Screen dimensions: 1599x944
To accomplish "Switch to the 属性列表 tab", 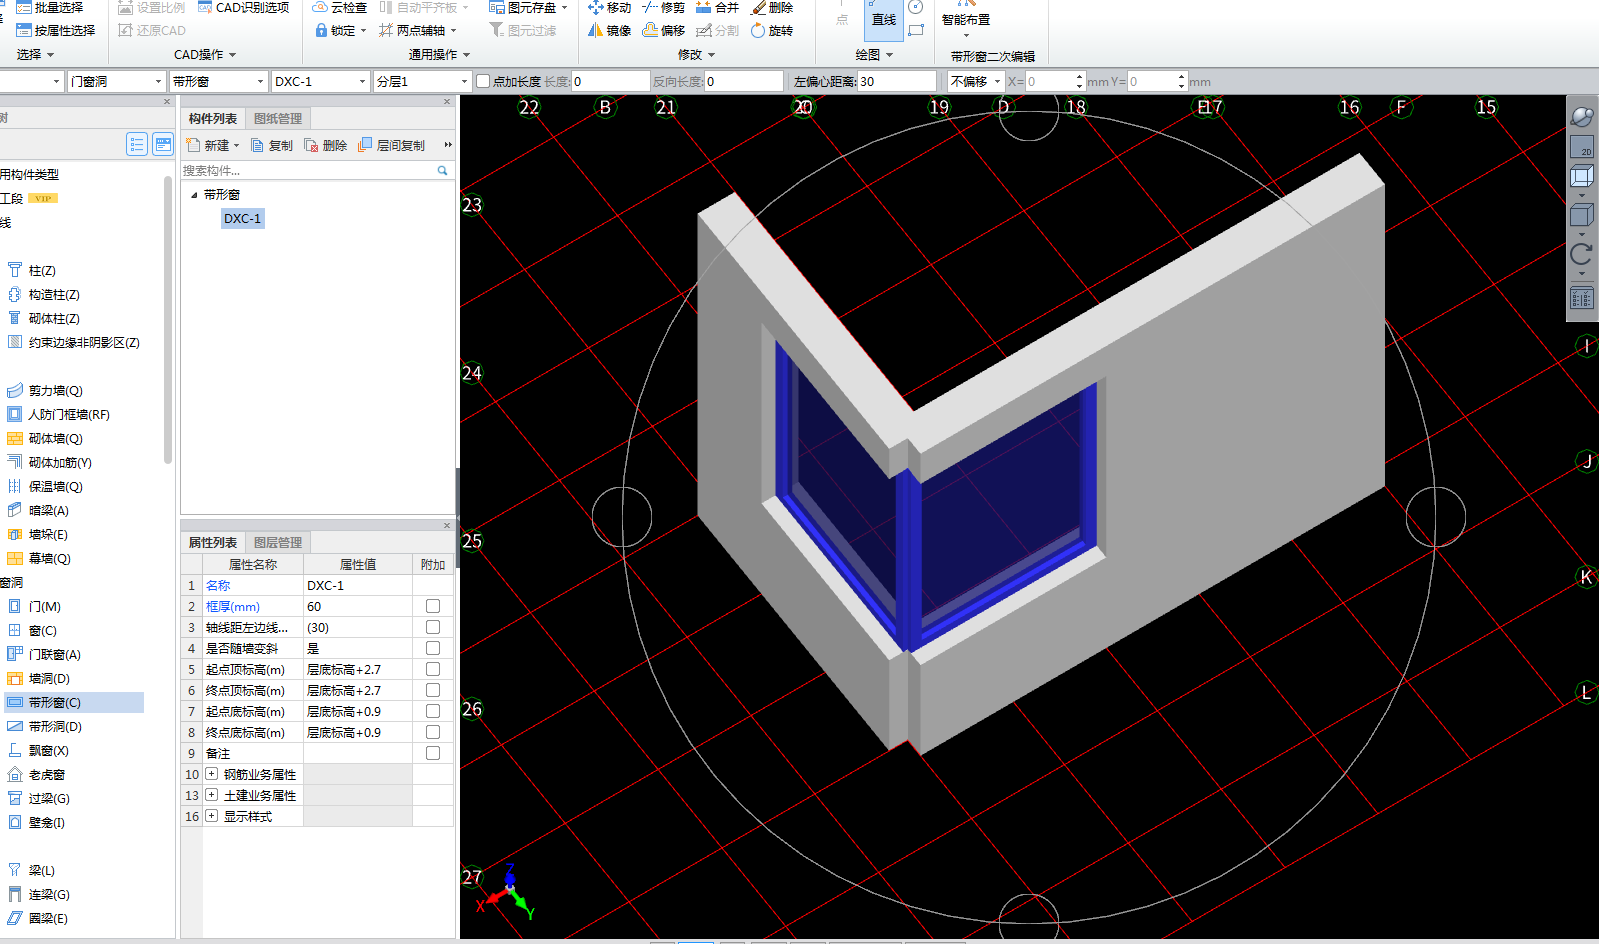I will [213, 542].
